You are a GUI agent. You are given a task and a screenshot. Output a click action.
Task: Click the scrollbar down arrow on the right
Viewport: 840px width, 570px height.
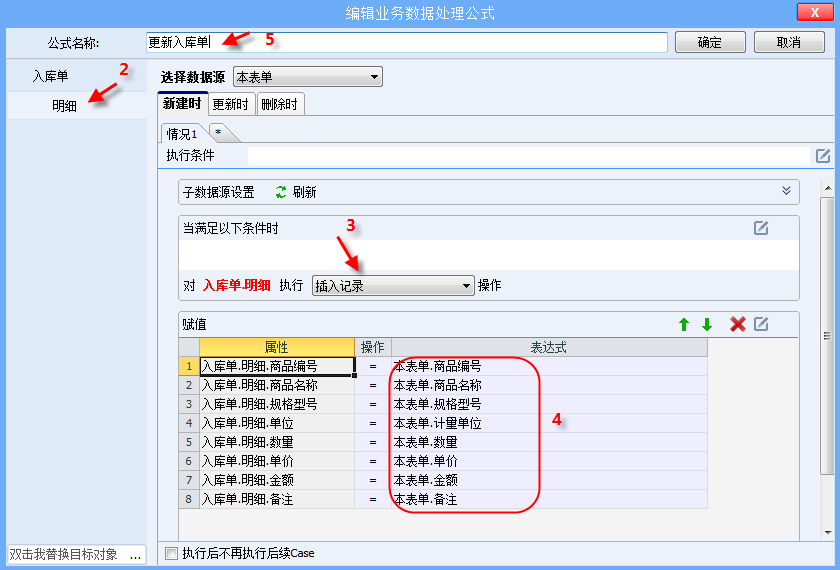[x=828, y=532]
